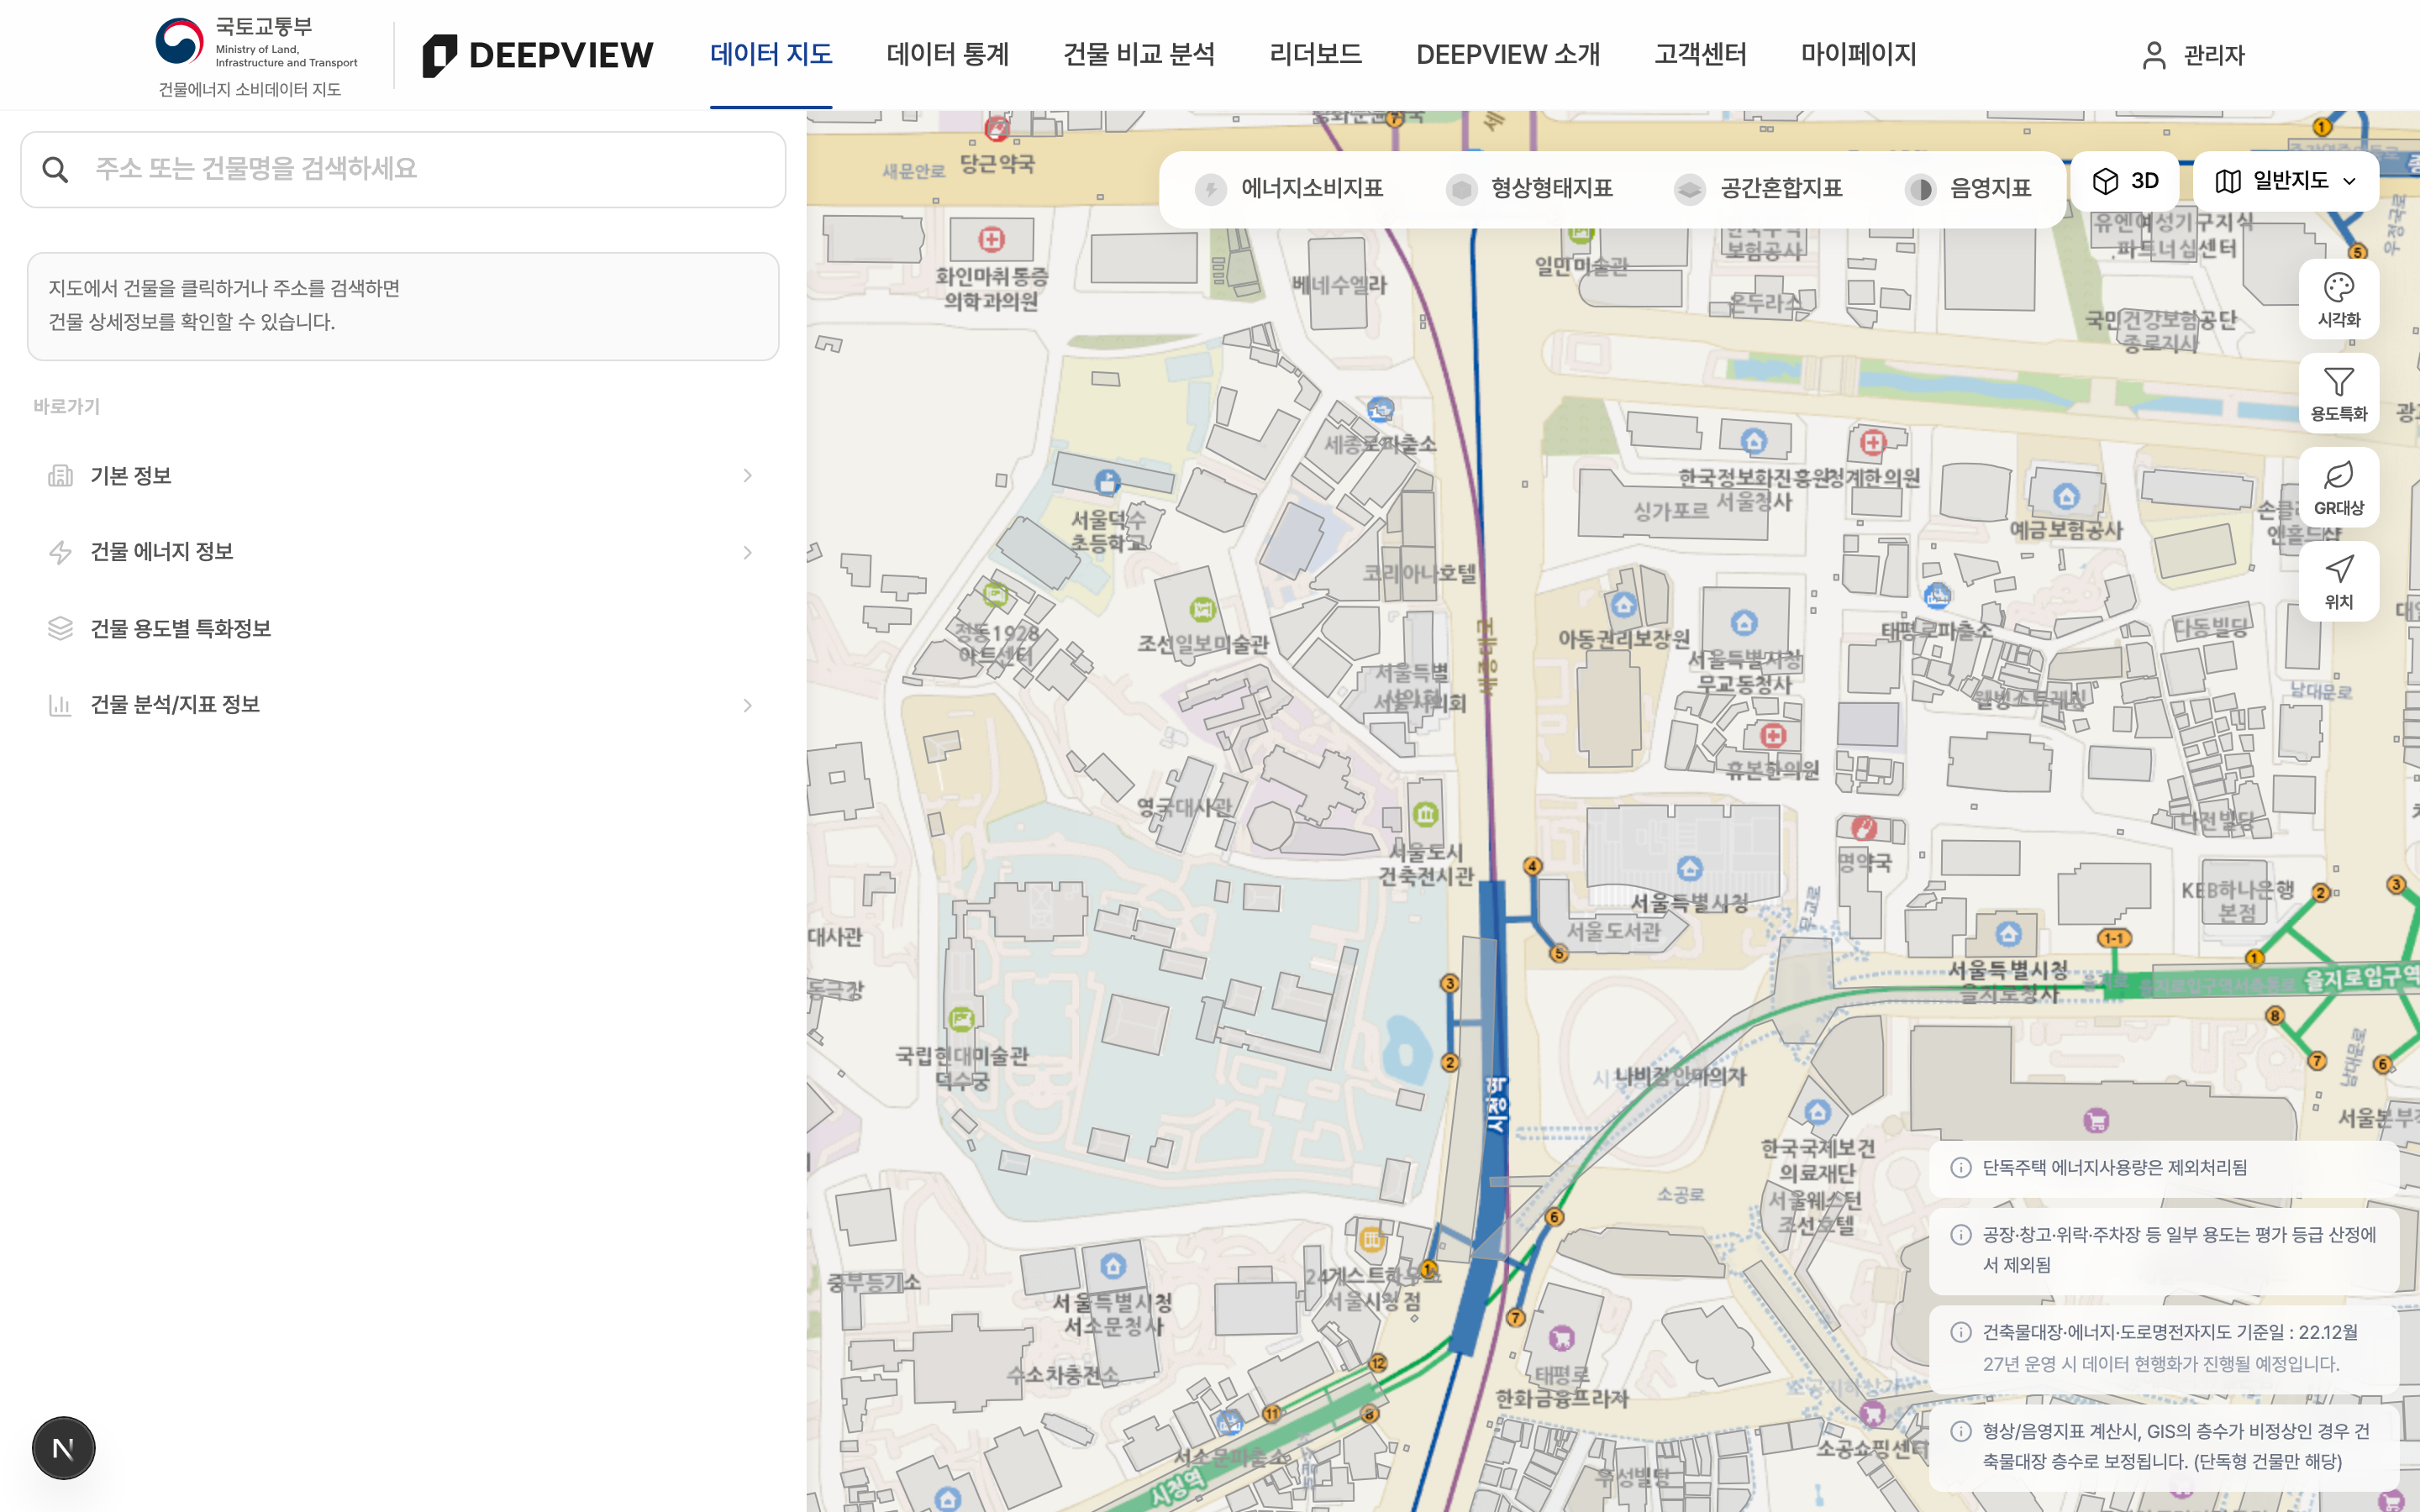The image size is (2420, 1512).
Task: Click the 건물 용도별 특화정보 layers icon
Action: pyautogui.click(x=61, y=628)
